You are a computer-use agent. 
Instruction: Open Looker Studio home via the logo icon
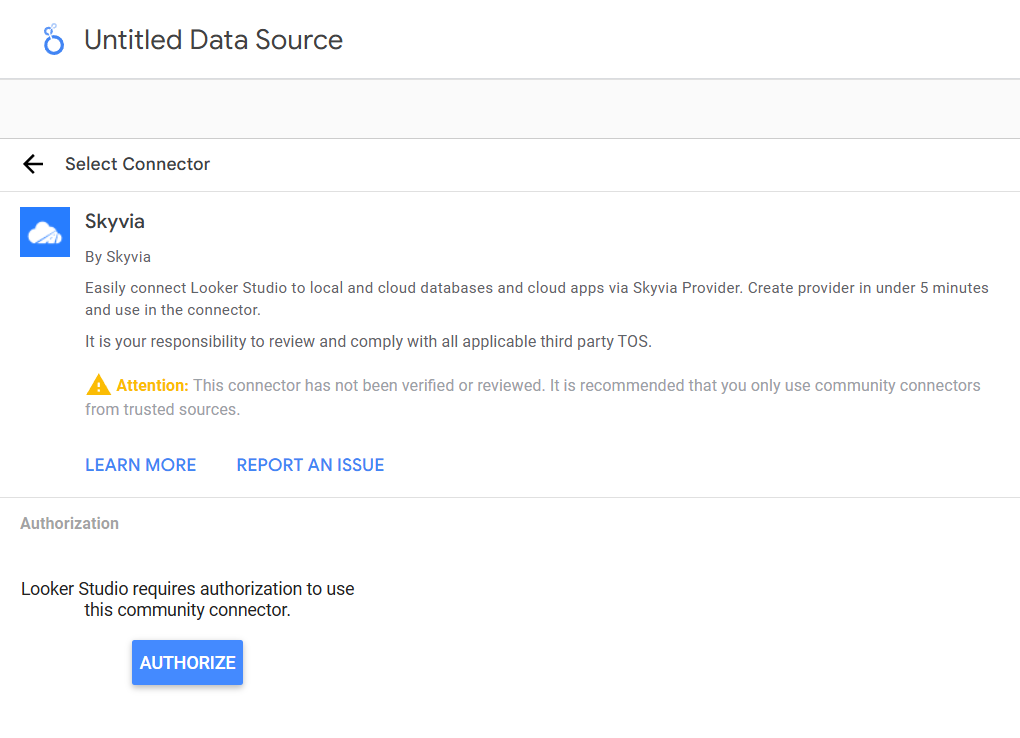pos(52,39)
